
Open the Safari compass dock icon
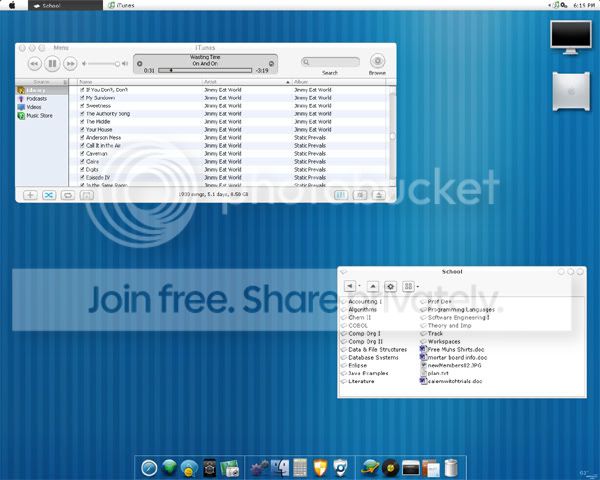[x=149, y=468]
